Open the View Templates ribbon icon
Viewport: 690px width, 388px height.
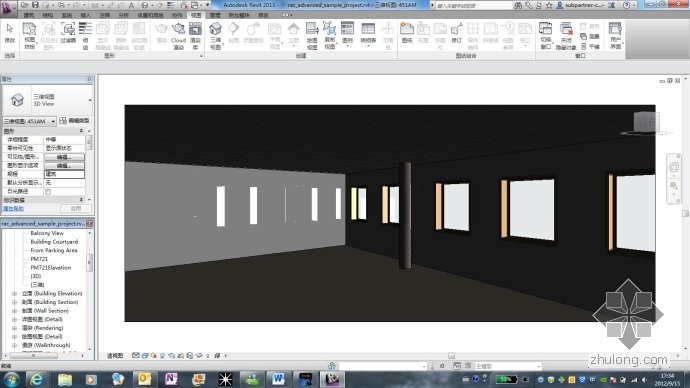coord(29,34)
